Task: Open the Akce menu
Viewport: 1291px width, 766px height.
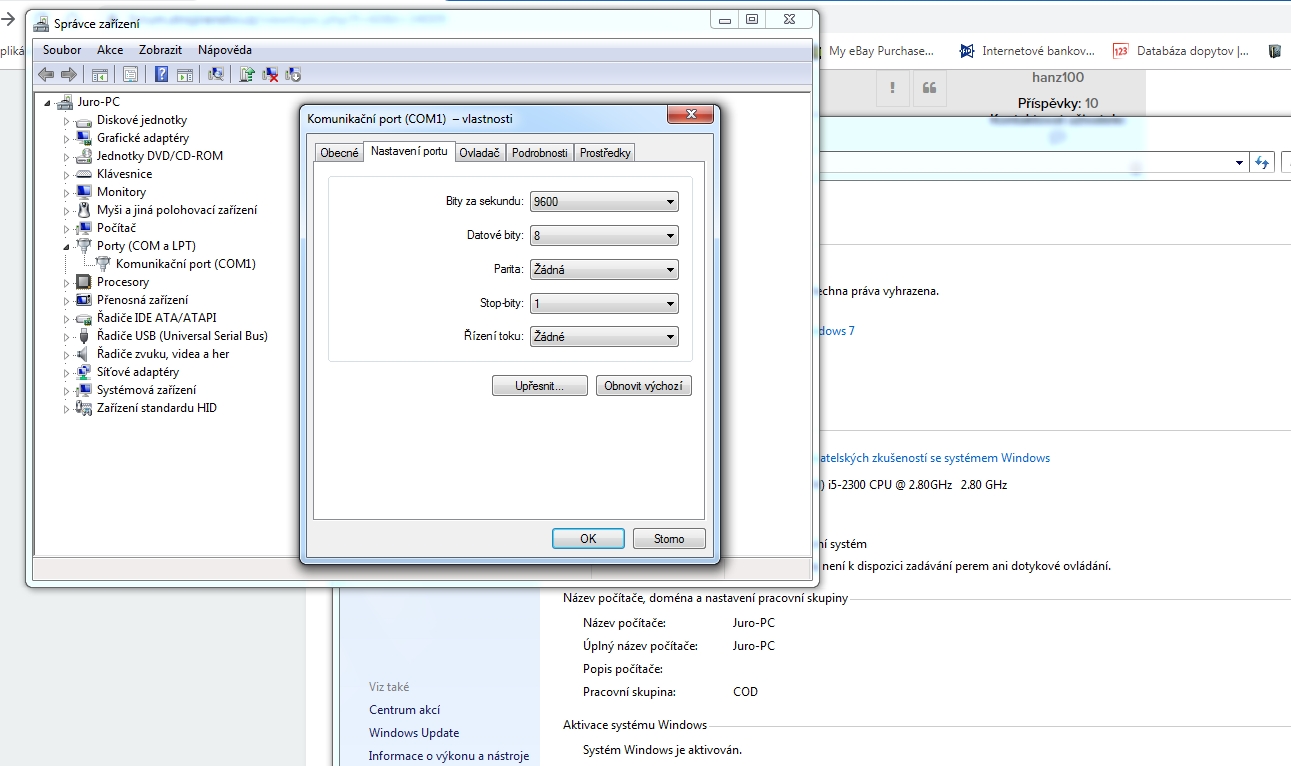Action: click(x=110, y=50)
